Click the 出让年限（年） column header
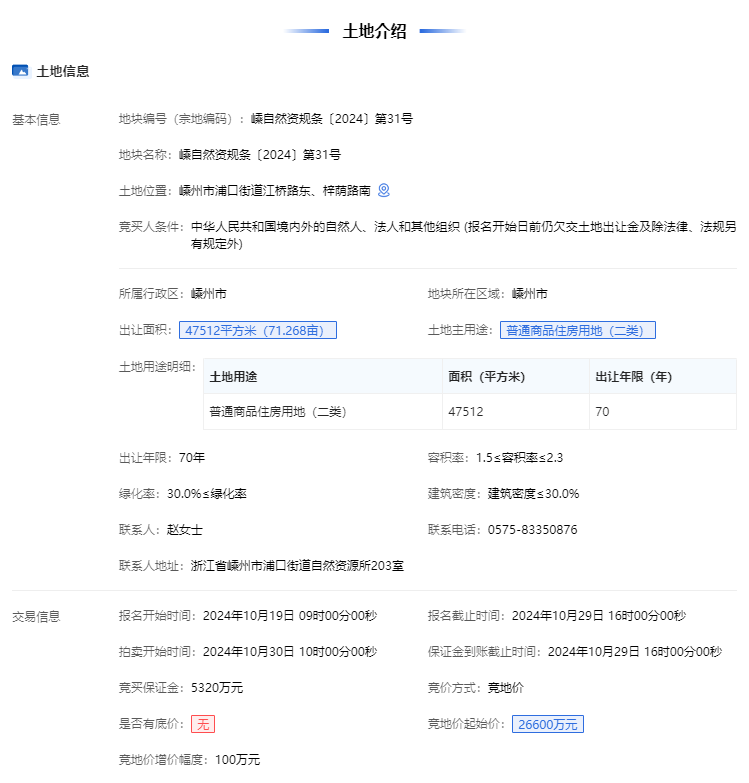 [633, 377]
